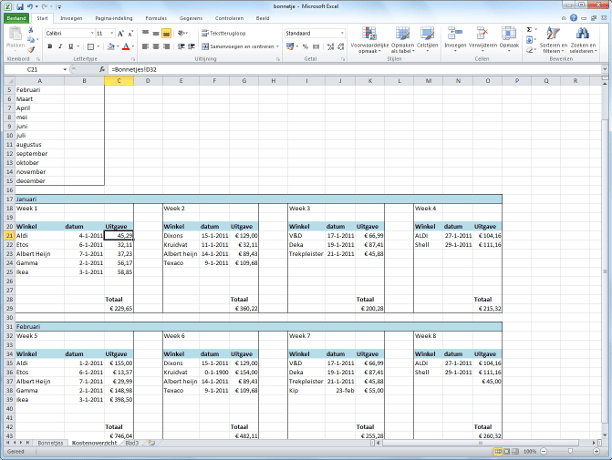The width and height of the screenshot is (612, 460).
Task: Open the Calibri font name dropdown
Action: [x=92, y=34]
